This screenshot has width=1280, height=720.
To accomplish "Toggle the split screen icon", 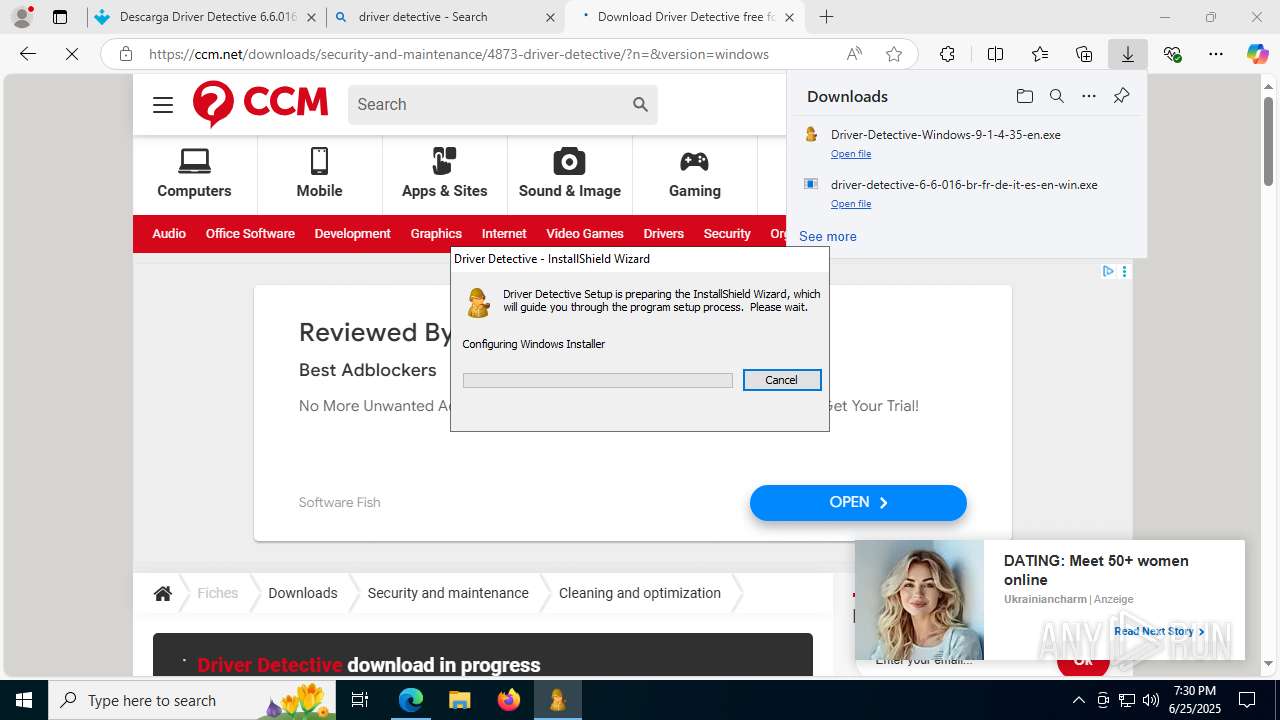I will [x=995, y=54].
